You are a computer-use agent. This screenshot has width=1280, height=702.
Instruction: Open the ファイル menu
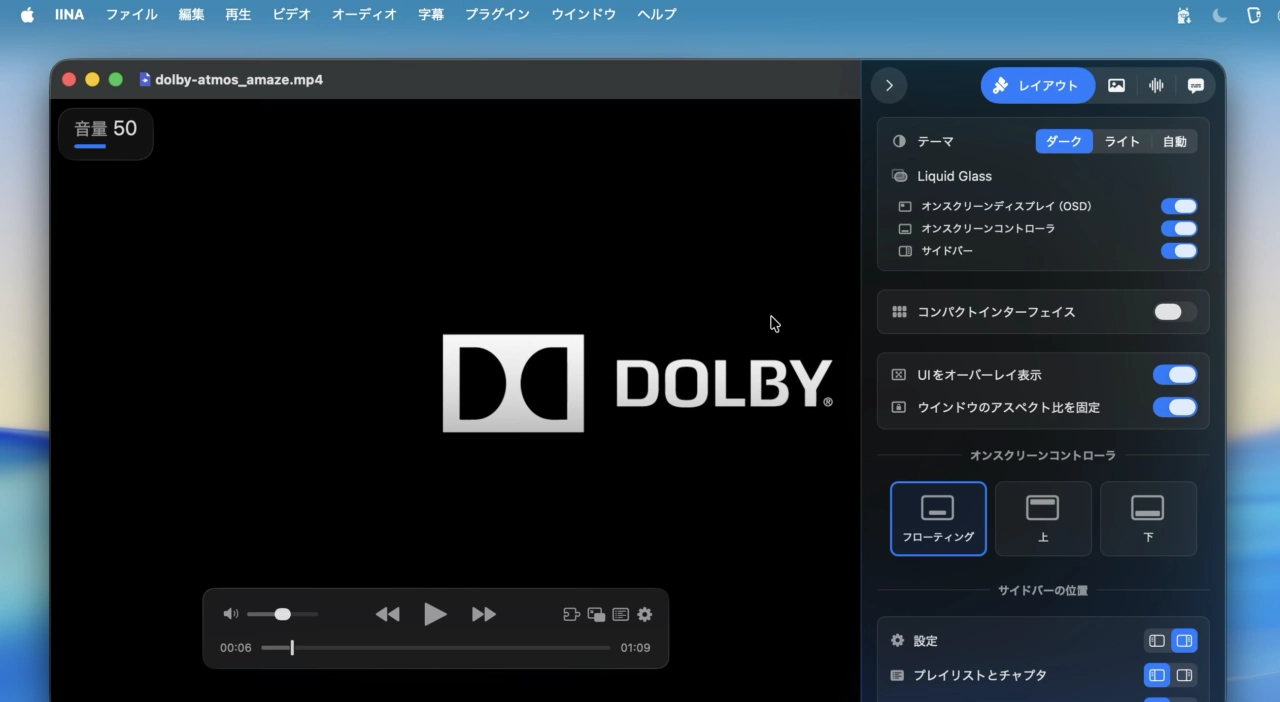pos(132,15)
